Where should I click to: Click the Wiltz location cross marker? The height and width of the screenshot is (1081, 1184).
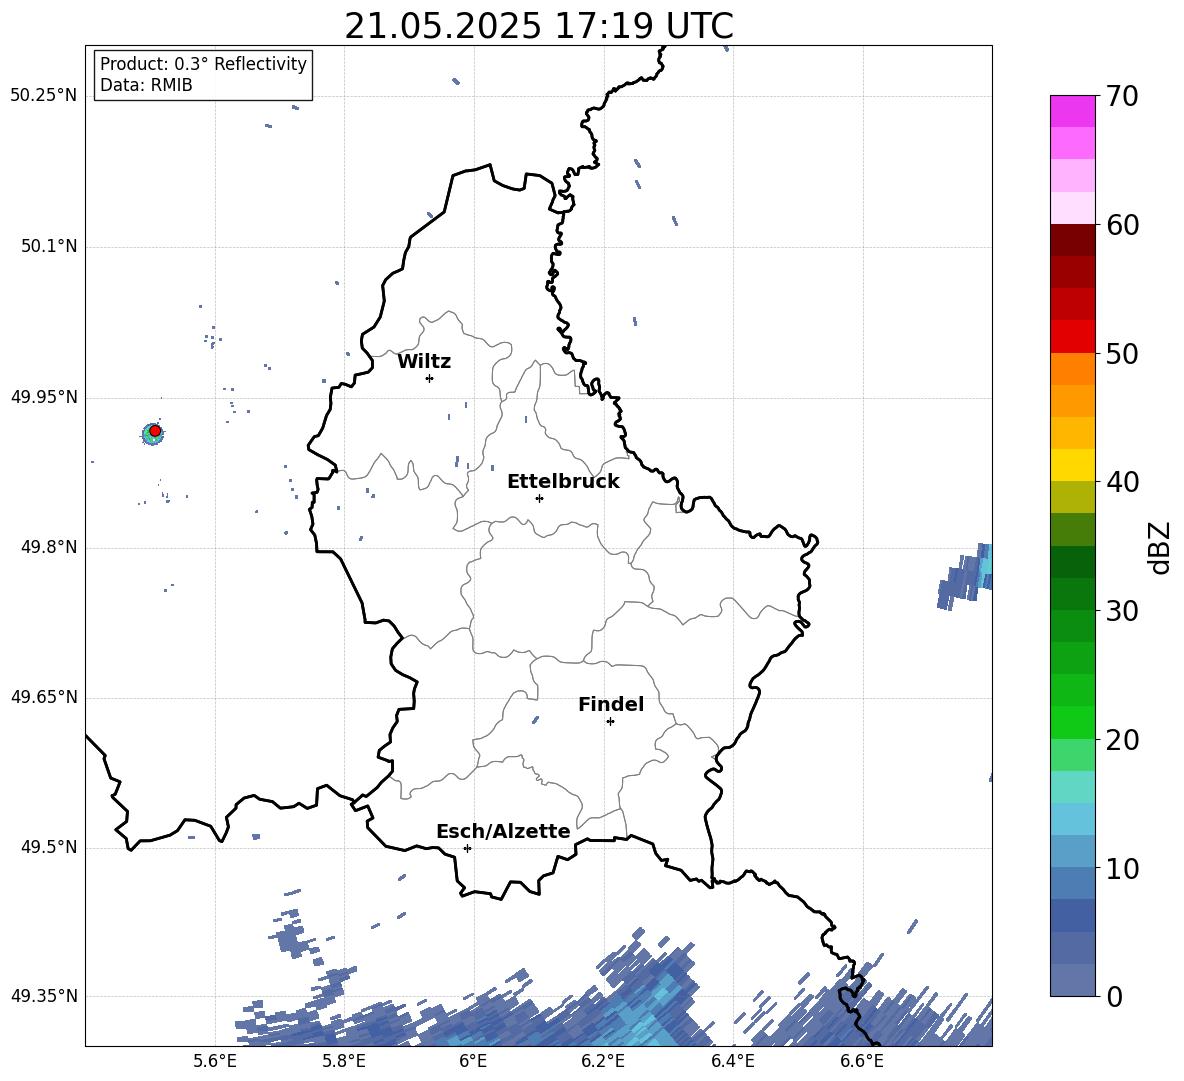(x=429, y=378)
